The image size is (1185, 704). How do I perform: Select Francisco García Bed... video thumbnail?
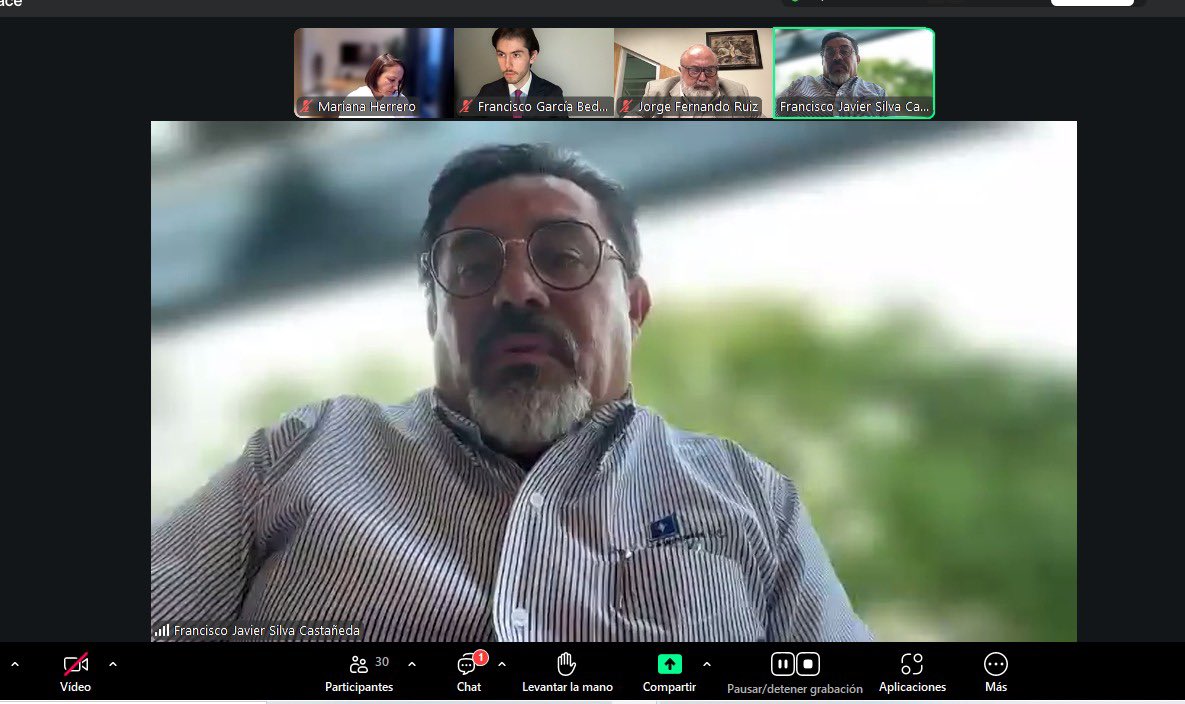click(x=534, y=73)
